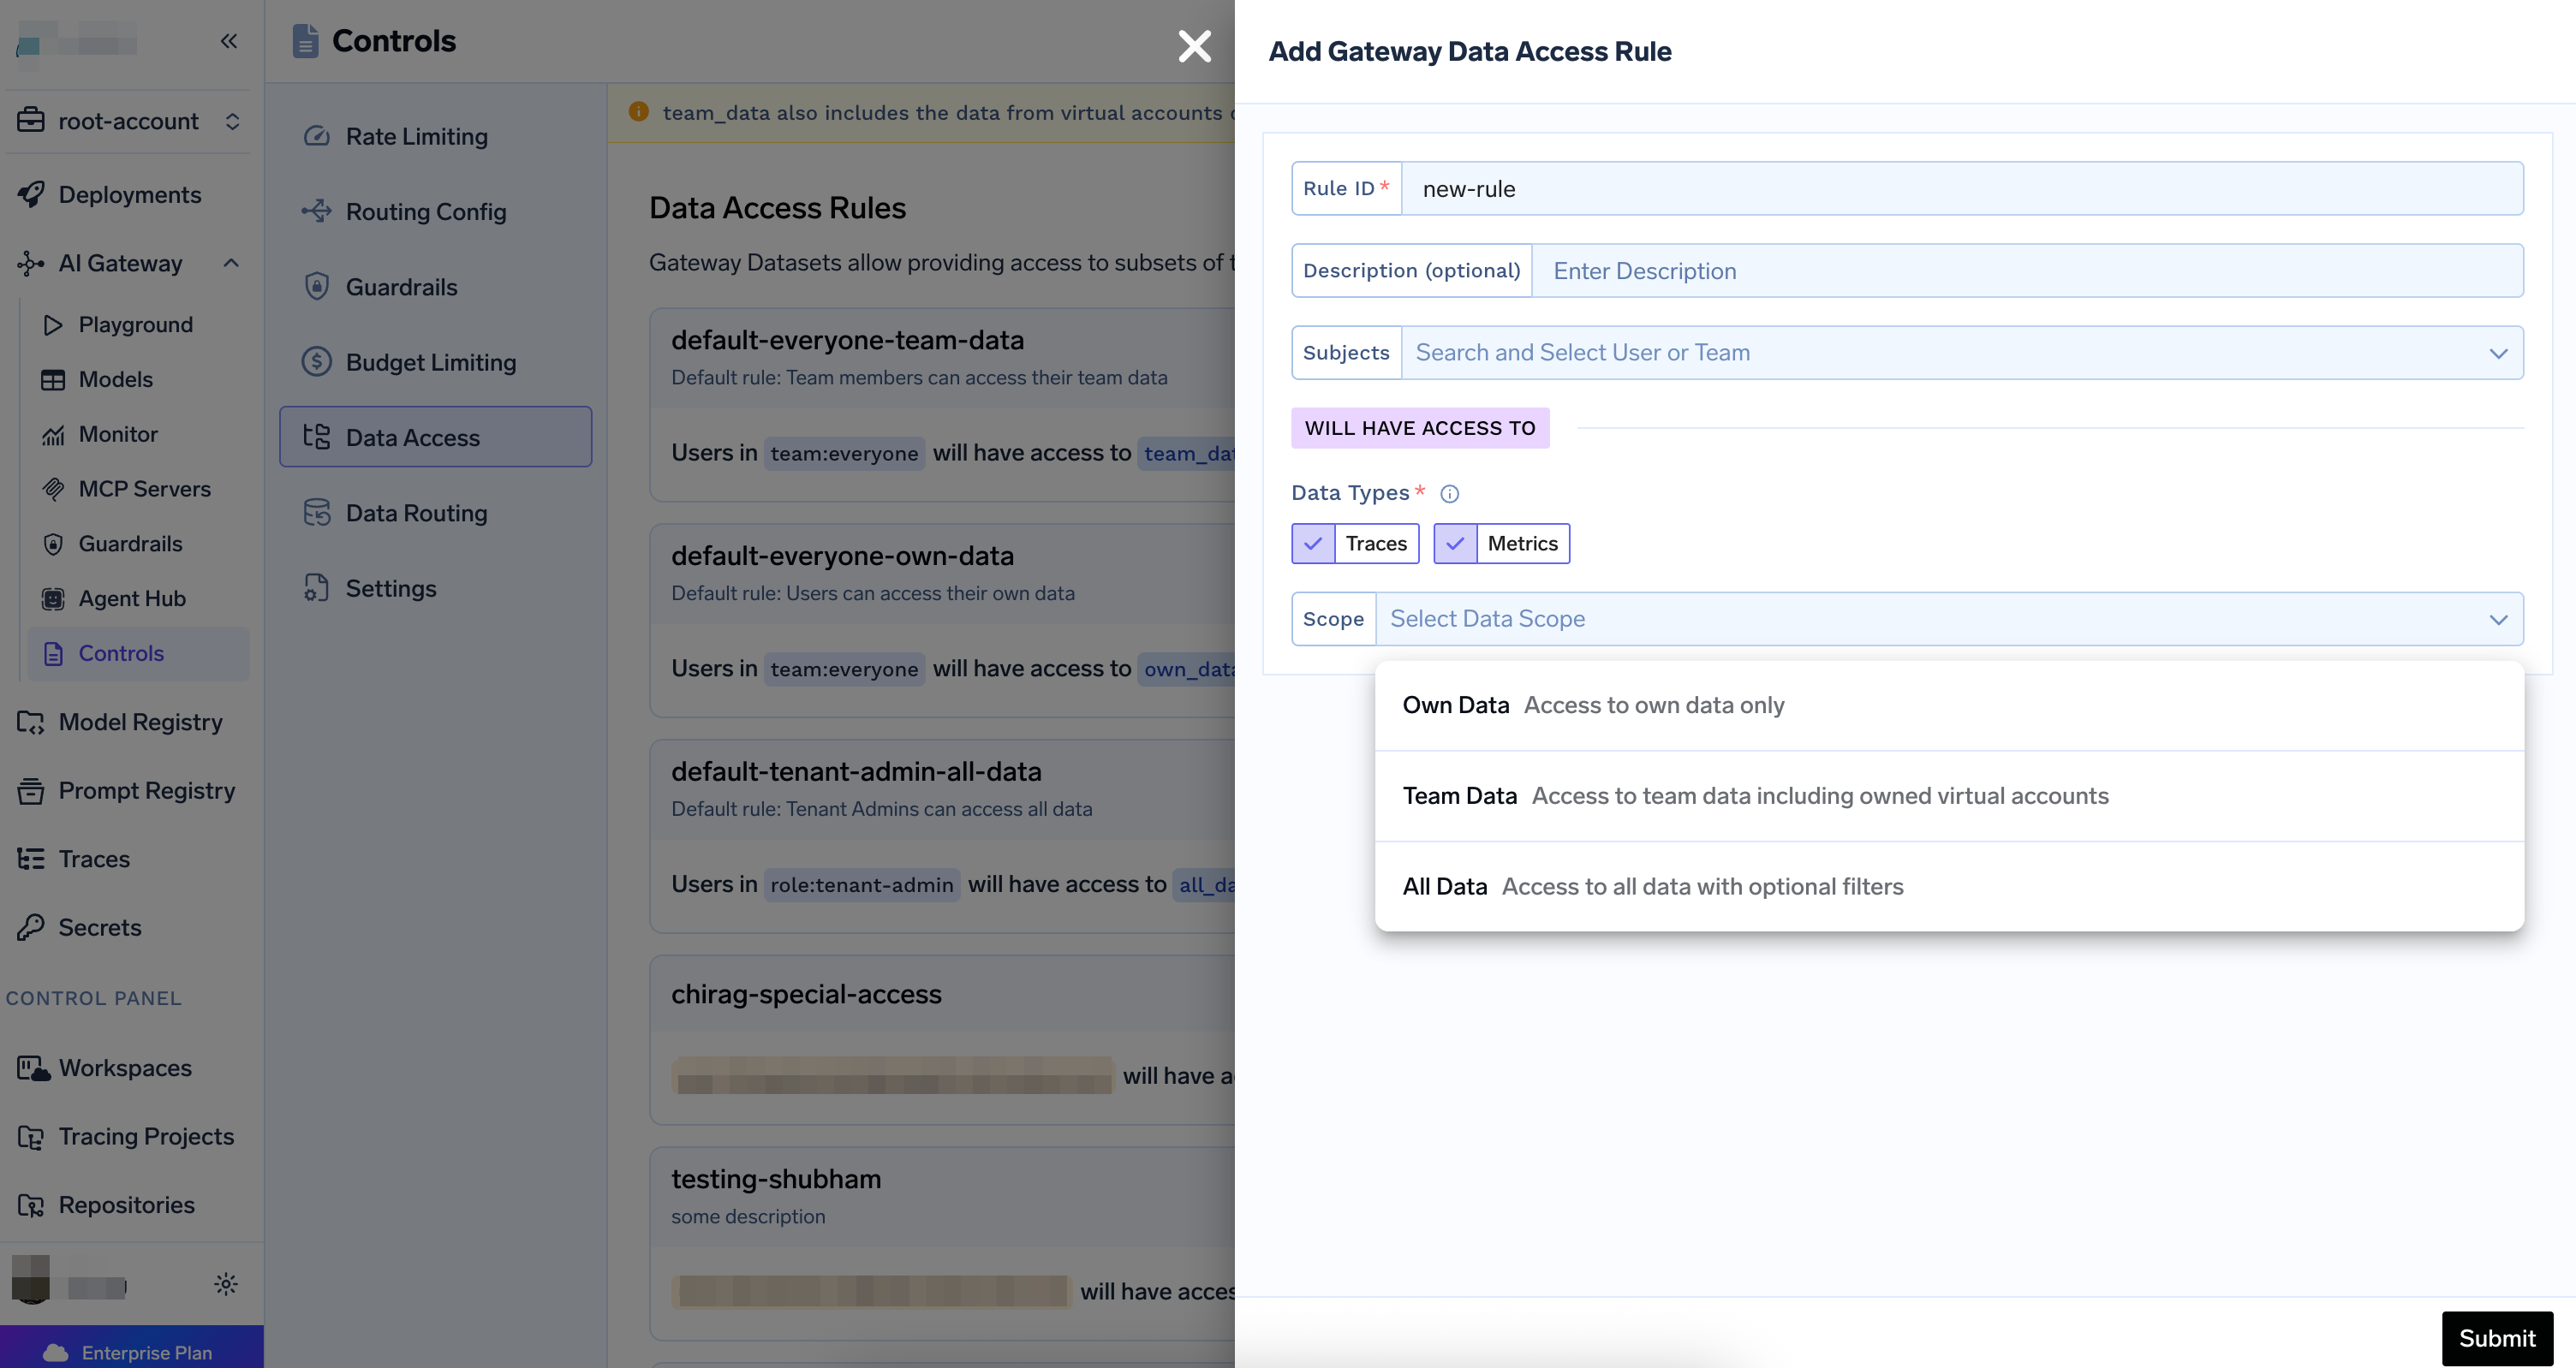The image size is (2576, 1368).
Task: Open the root-account switcher
Action: (x=129, y=121)
